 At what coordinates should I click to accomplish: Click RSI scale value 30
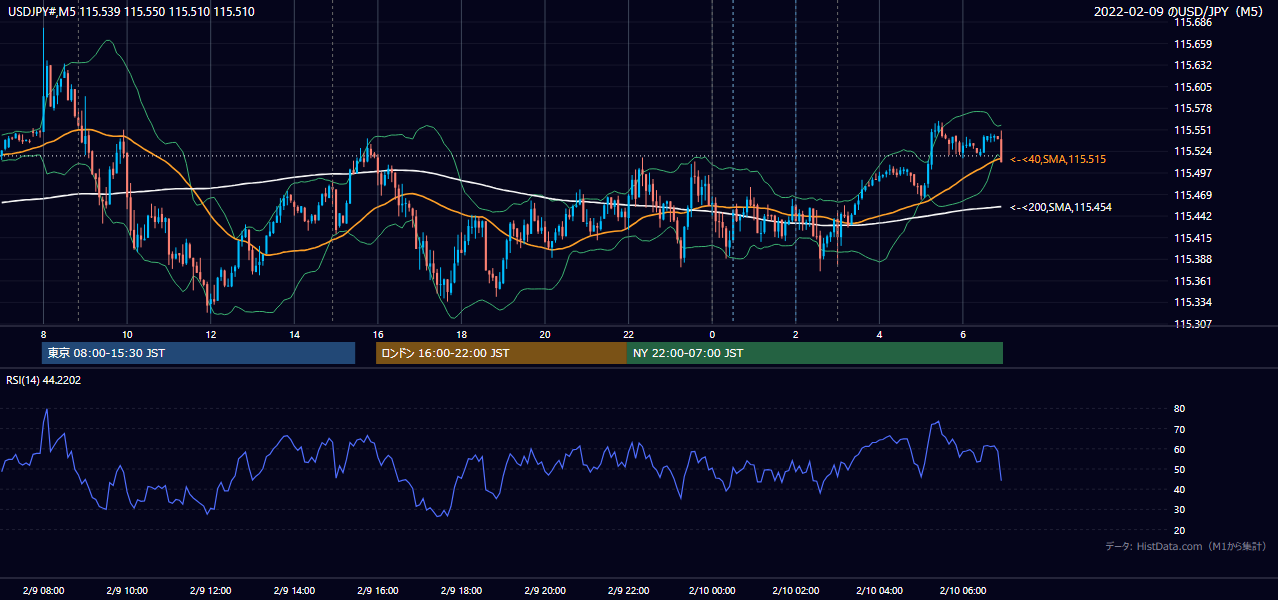[x=1179, y=510]
